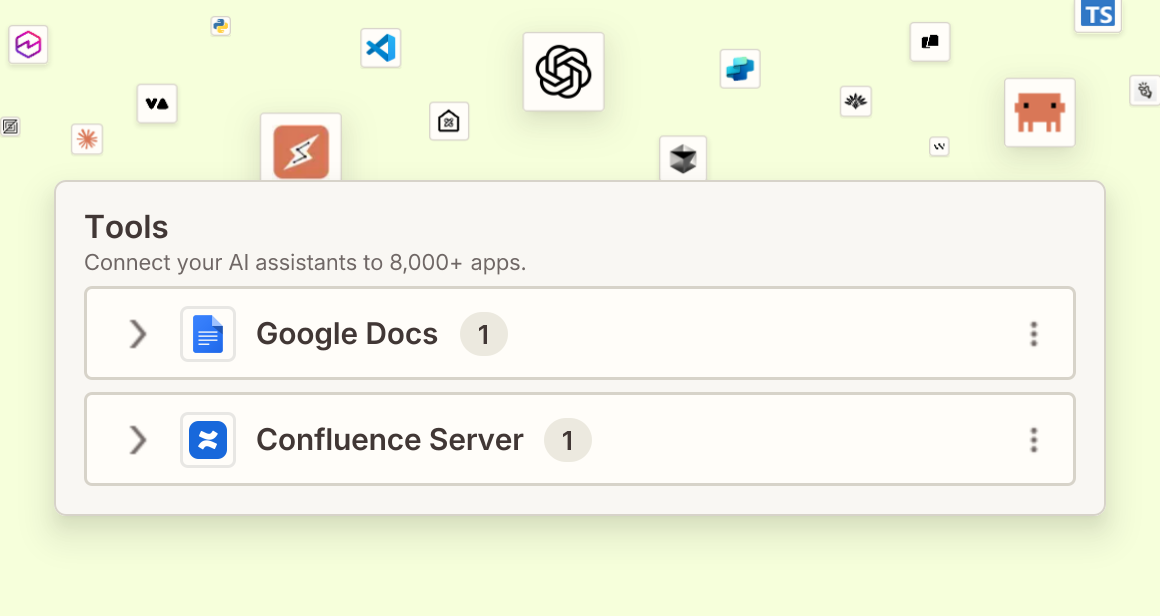
Task: Click the "Google Docs" label
Action: (347, 334)
